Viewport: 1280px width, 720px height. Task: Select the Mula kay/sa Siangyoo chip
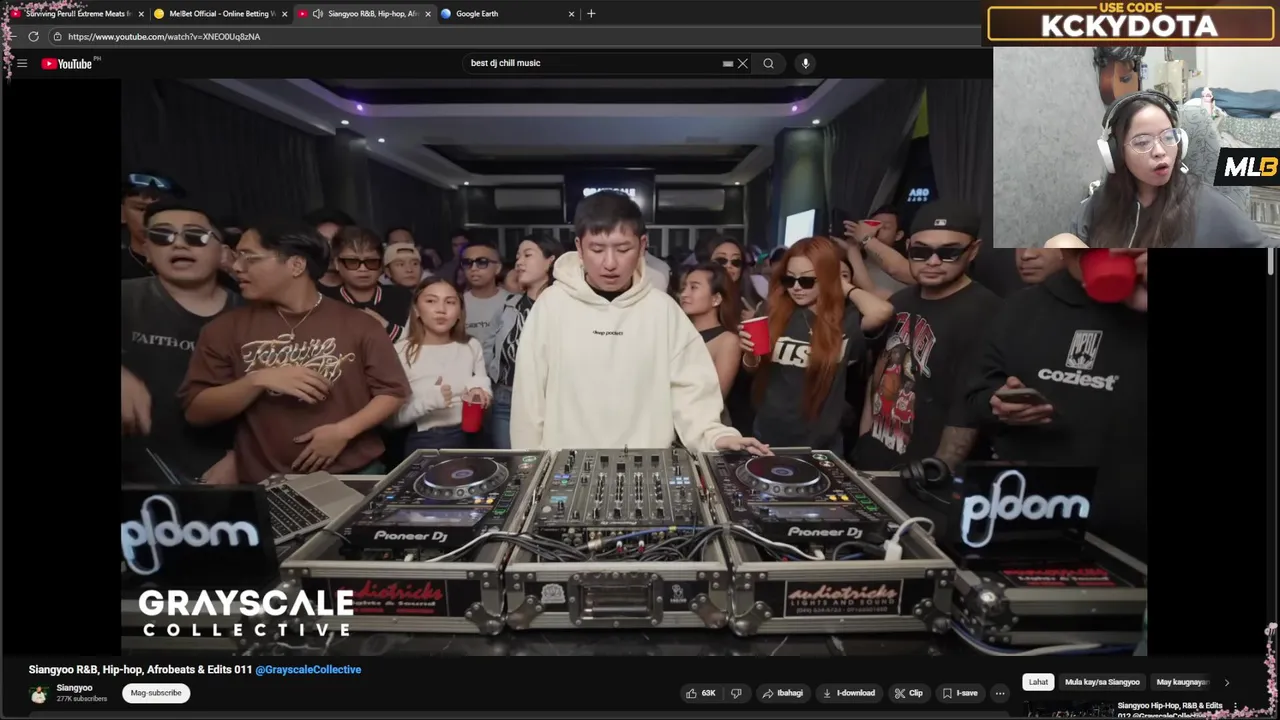coord(1102,682)
